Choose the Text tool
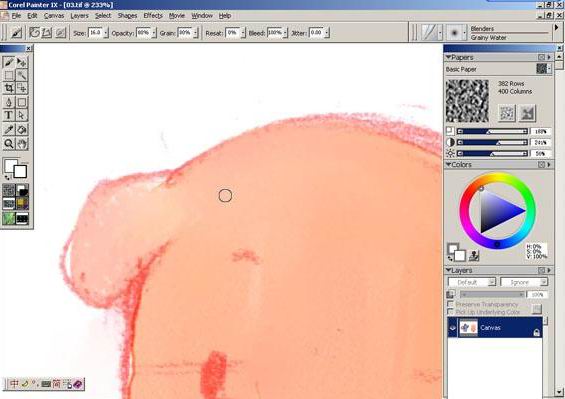This screenshot has width=565, height=399. pyautogui.click(x=9, y=116)
